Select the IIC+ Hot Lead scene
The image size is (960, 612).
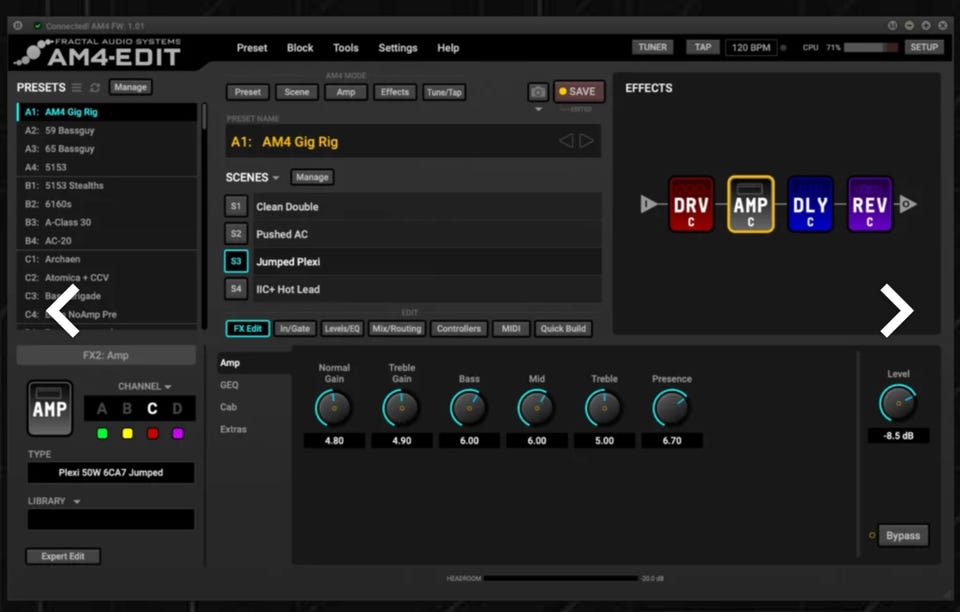tap(288, 289)
